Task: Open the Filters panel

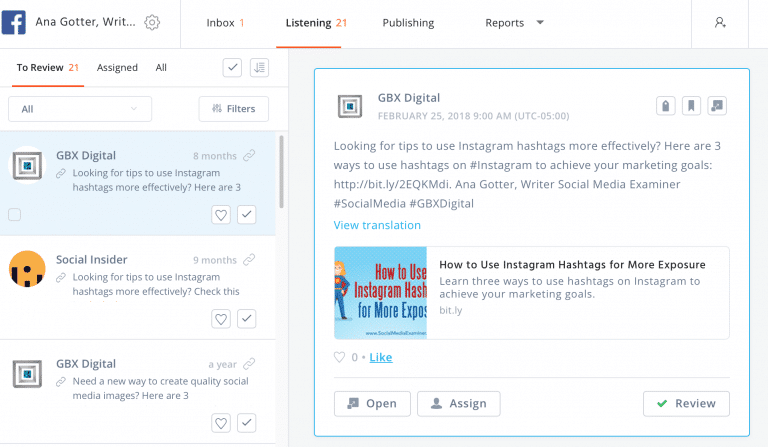Action: pos(233,109)
